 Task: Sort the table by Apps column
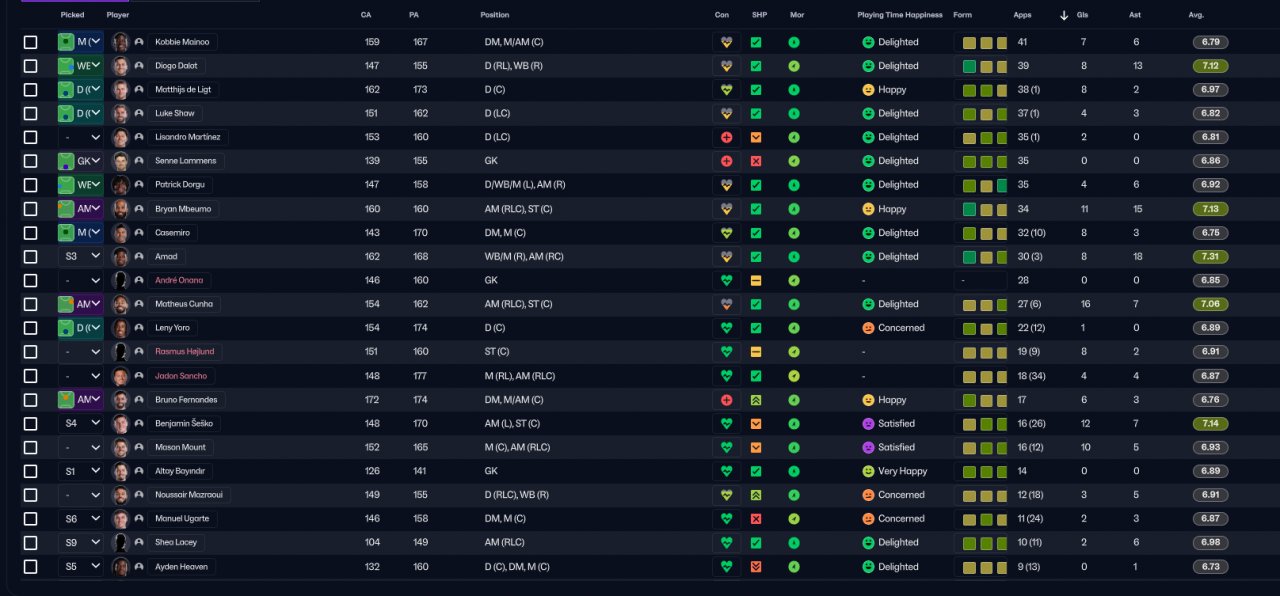point(1022,15)
